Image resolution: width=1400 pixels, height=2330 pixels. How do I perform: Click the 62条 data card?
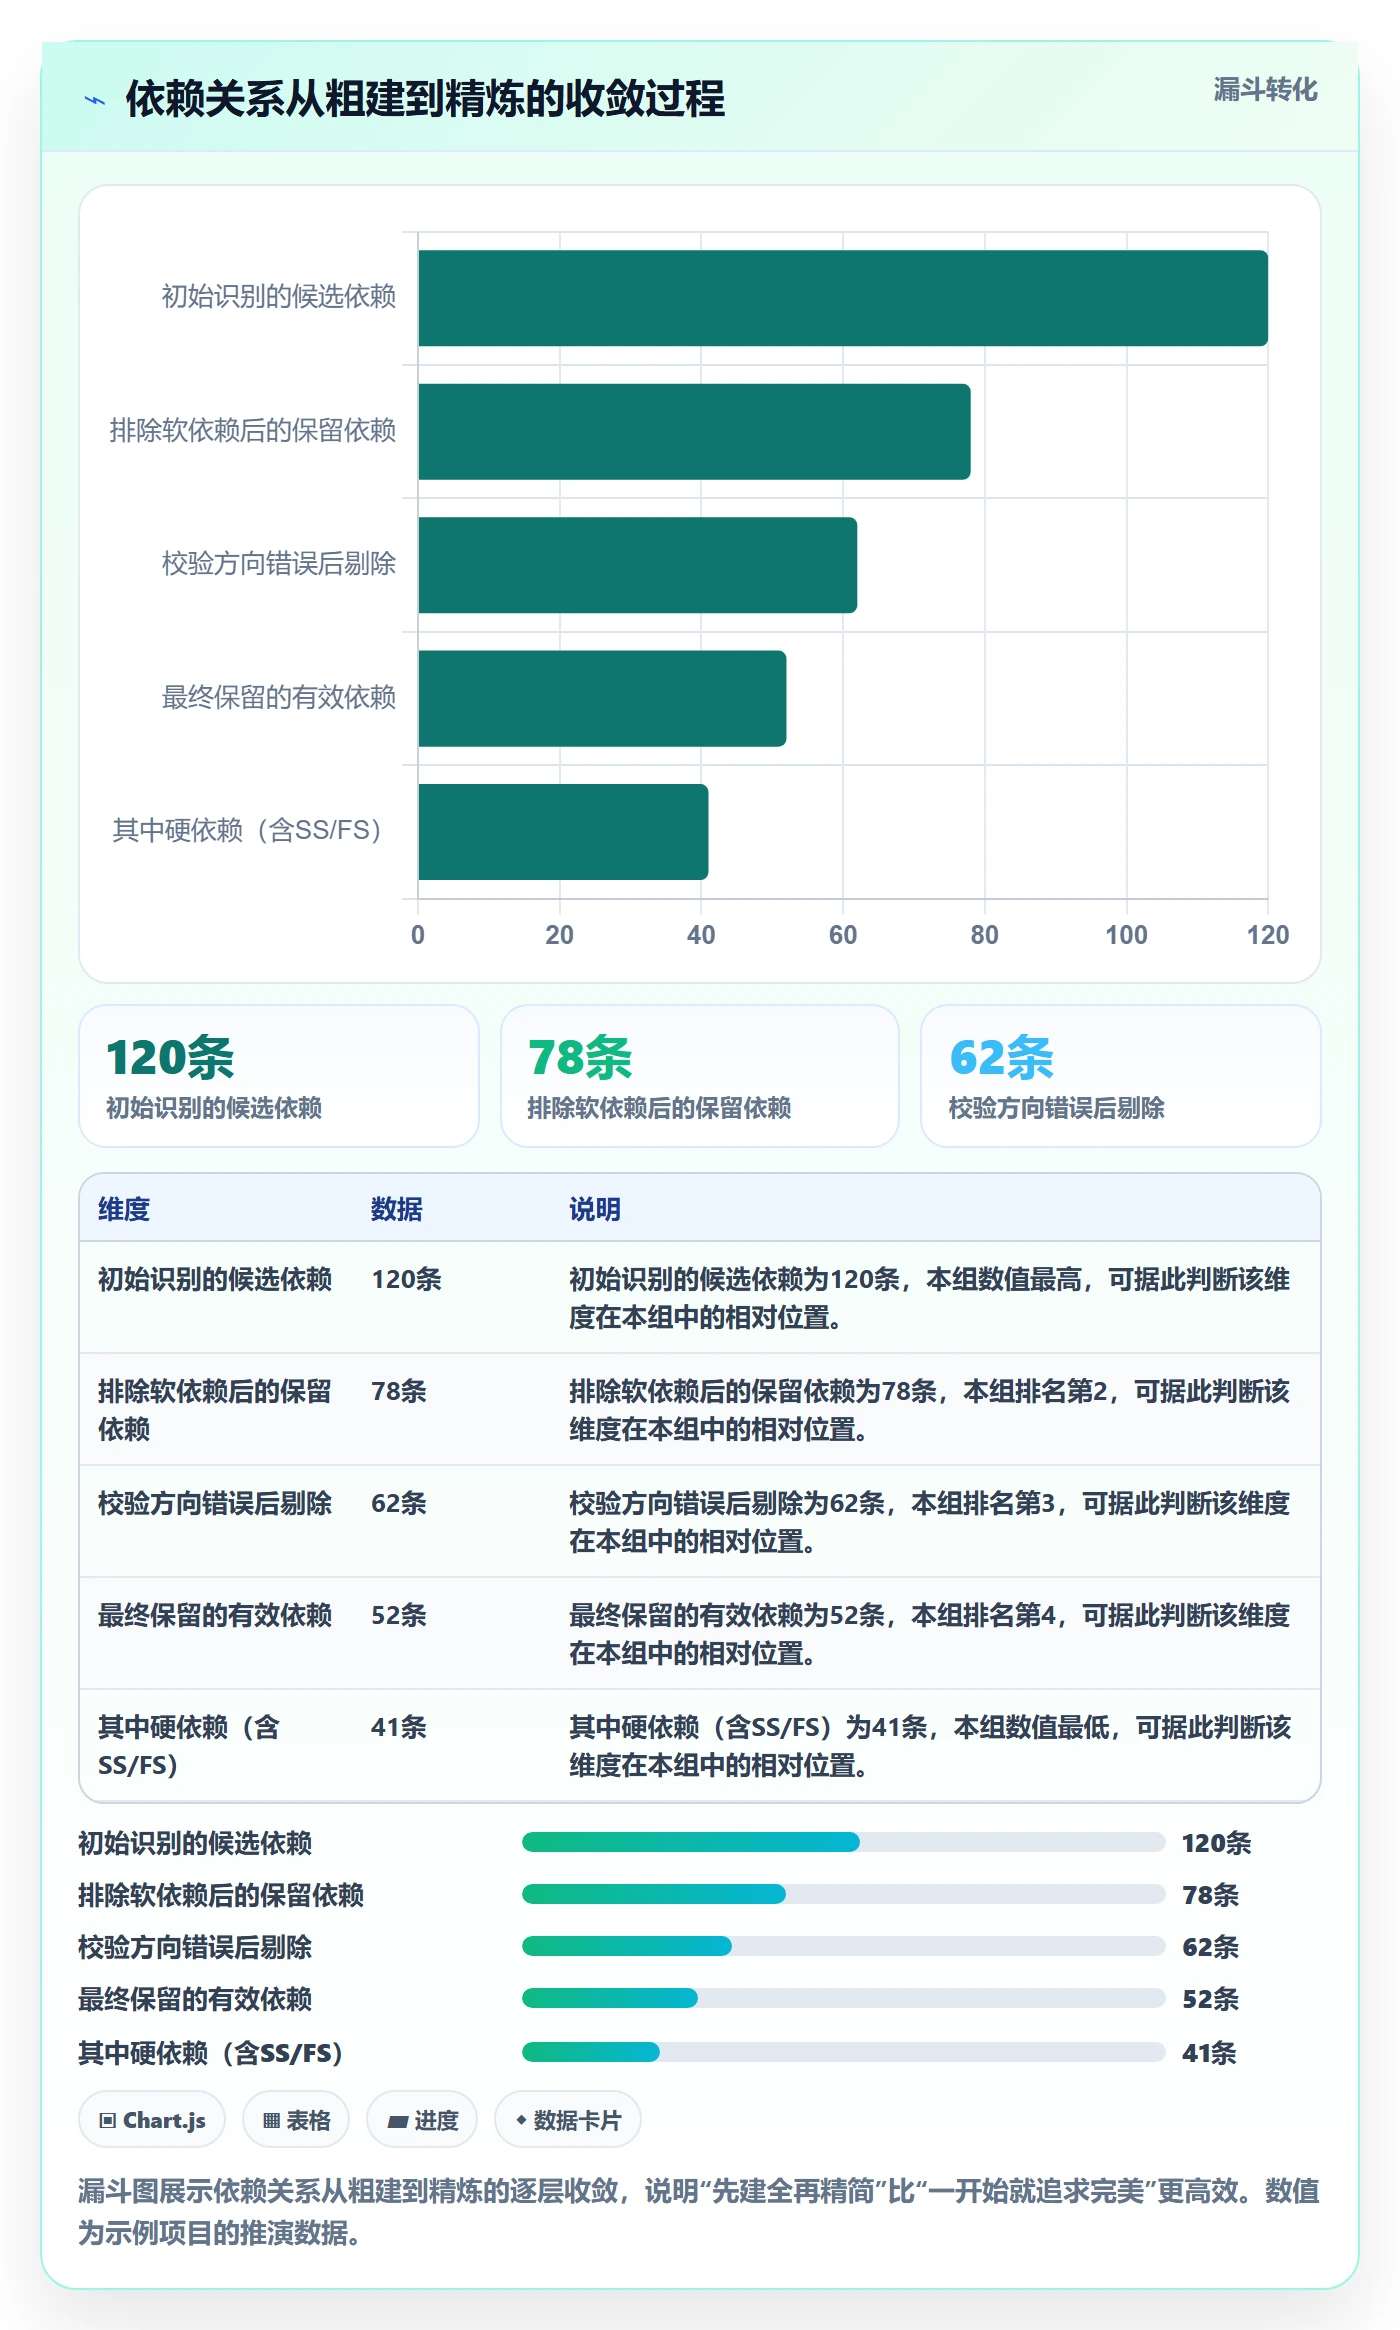pos(1121,1076)
